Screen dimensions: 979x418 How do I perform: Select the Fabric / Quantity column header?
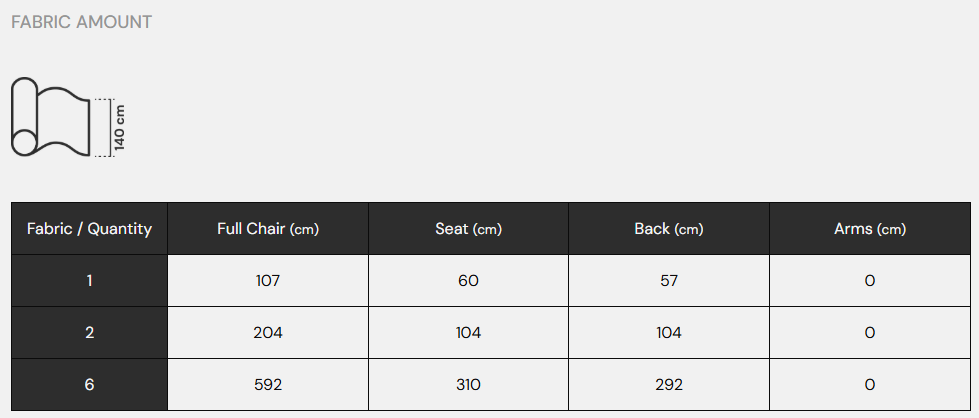coord(89,229)
